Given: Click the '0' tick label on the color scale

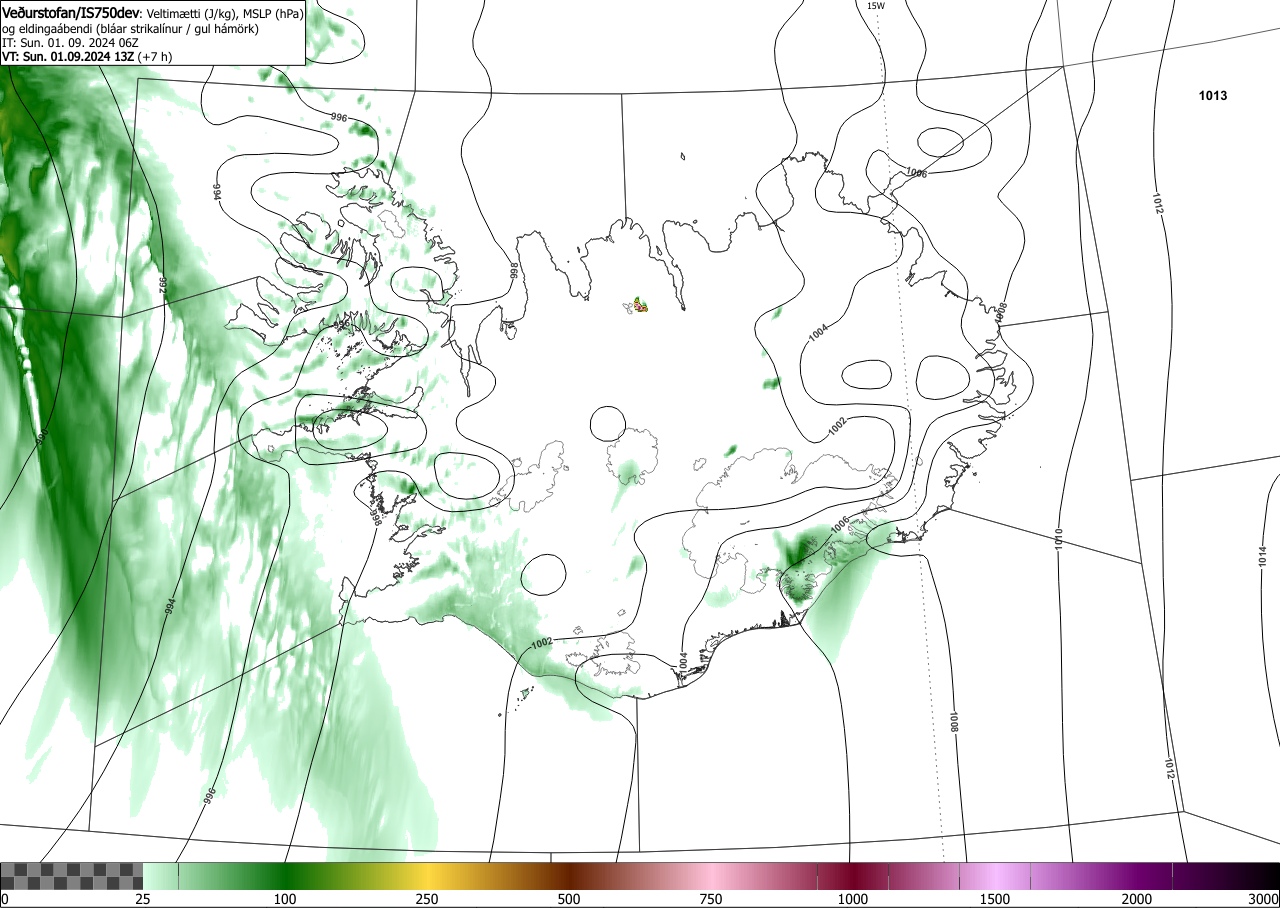Looking at the screenshot, I should pyautogui.click(x=5, y=899).
